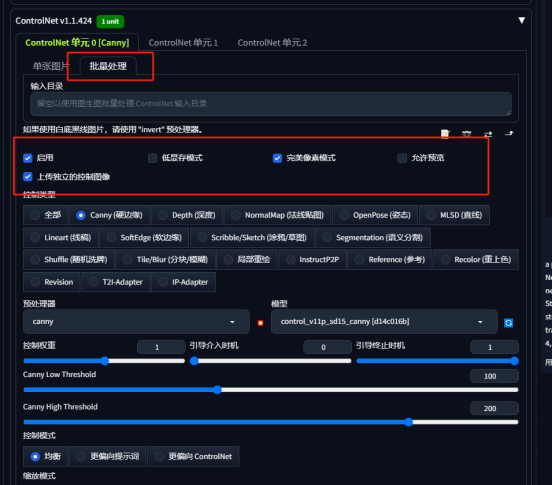Enable the 低显存模式 checkbox

click(x=152, y=158)
